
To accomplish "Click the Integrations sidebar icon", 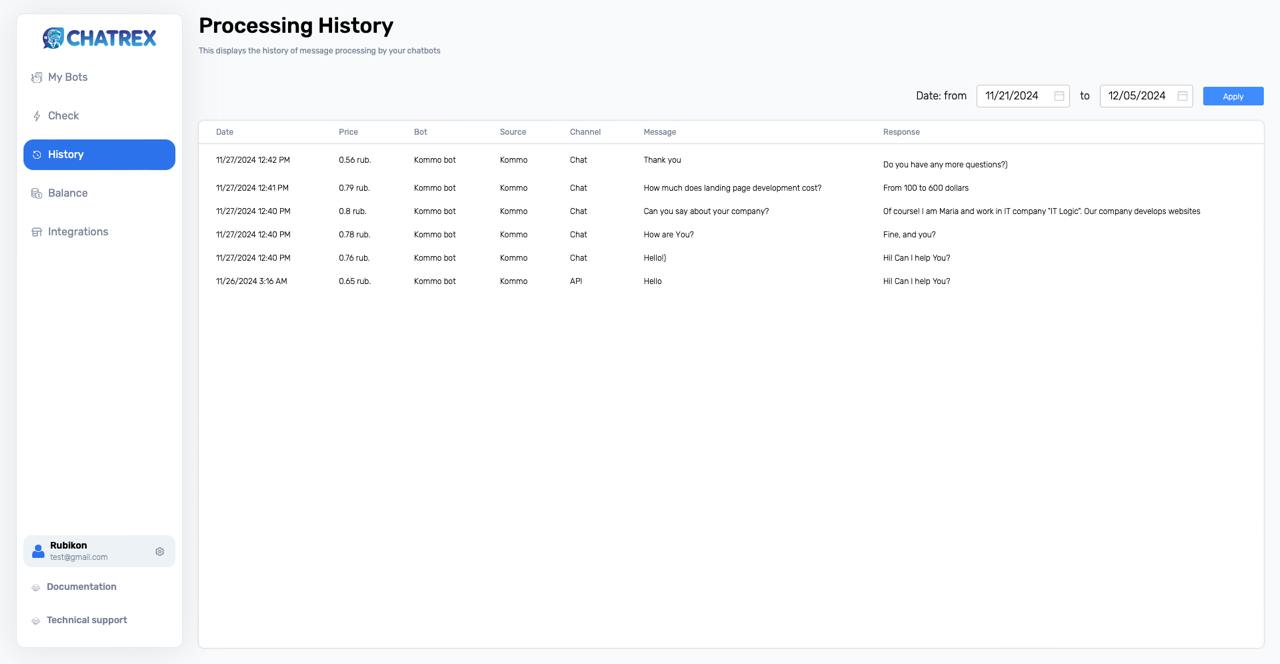I will pos(36,232).
